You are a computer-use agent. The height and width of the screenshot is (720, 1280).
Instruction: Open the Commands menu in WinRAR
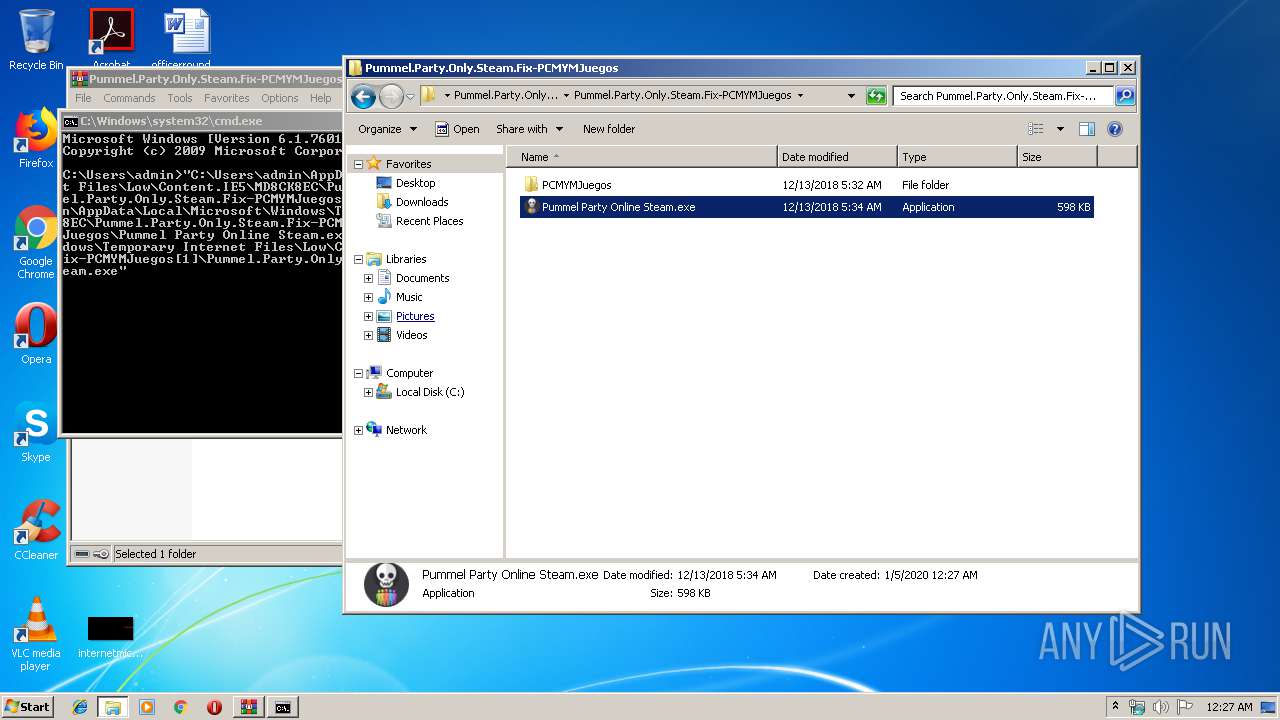tap(129, 98)
